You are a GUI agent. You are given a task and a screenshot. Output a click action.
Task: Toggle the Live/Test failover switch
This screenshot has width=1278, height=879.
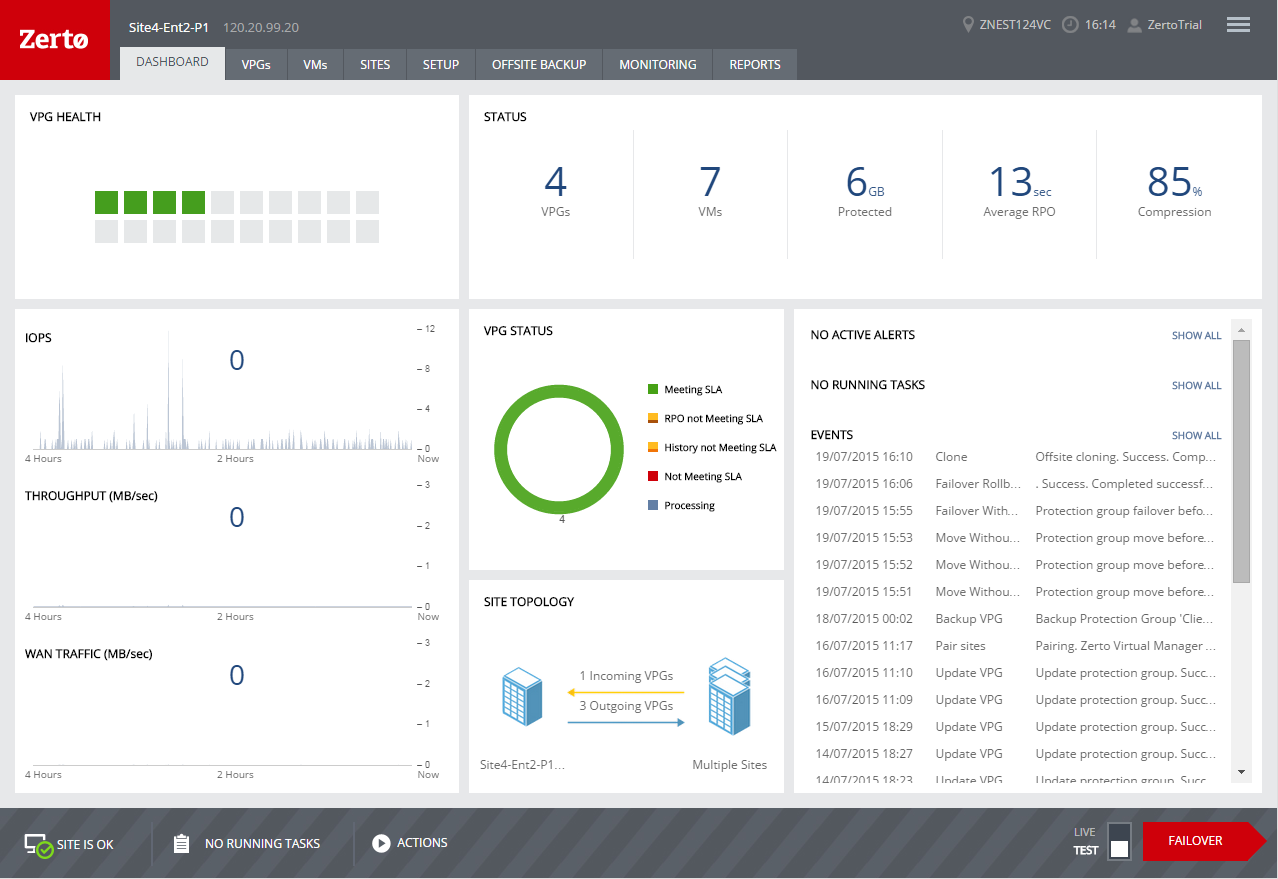pos(1119,840)
